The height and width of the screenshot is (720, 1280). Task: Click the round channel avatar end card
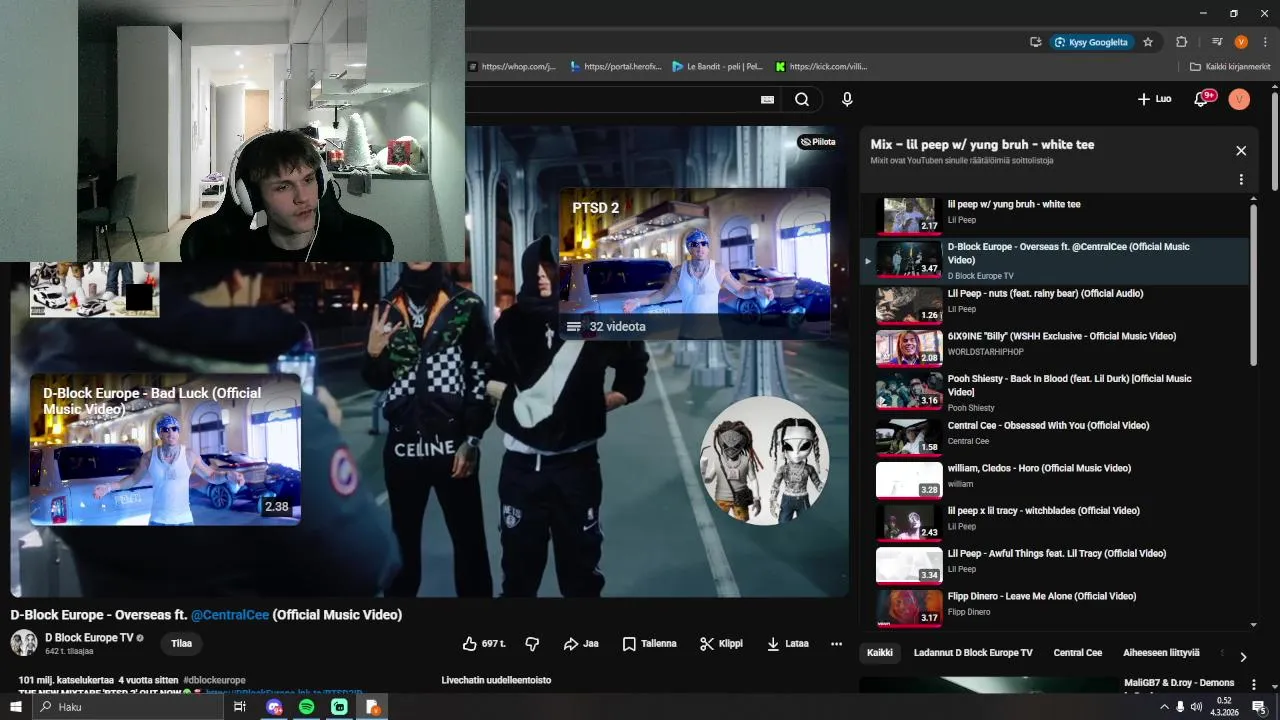click(765, 461)
